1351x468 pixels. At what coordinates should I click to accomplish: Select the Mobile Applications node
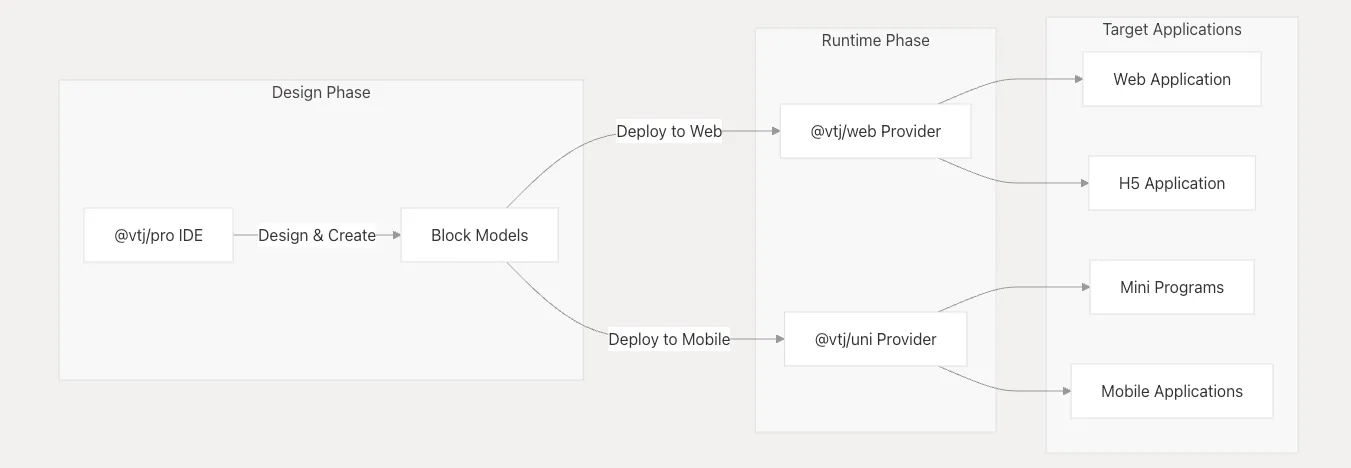pyautogui.click(x=1171, y=391)
